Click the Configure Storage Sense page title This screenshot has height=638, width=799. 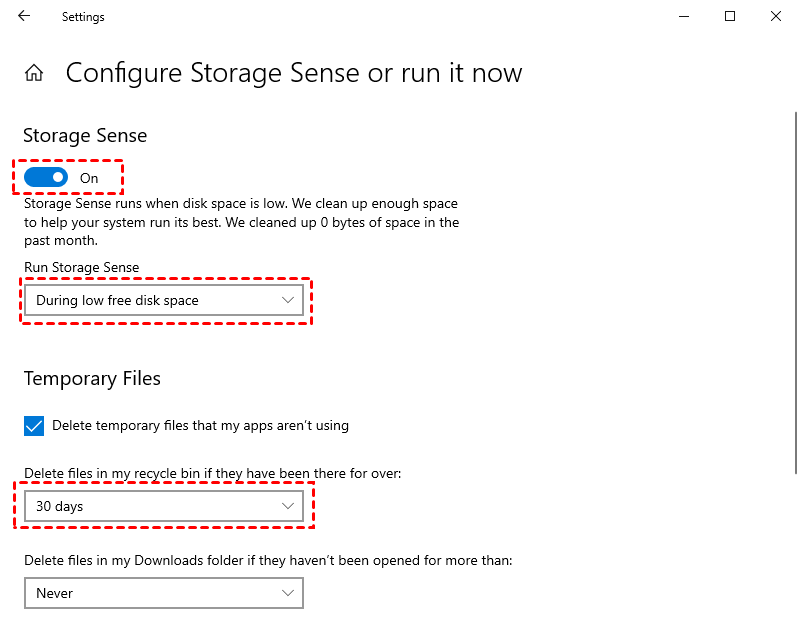click(293, 73)
